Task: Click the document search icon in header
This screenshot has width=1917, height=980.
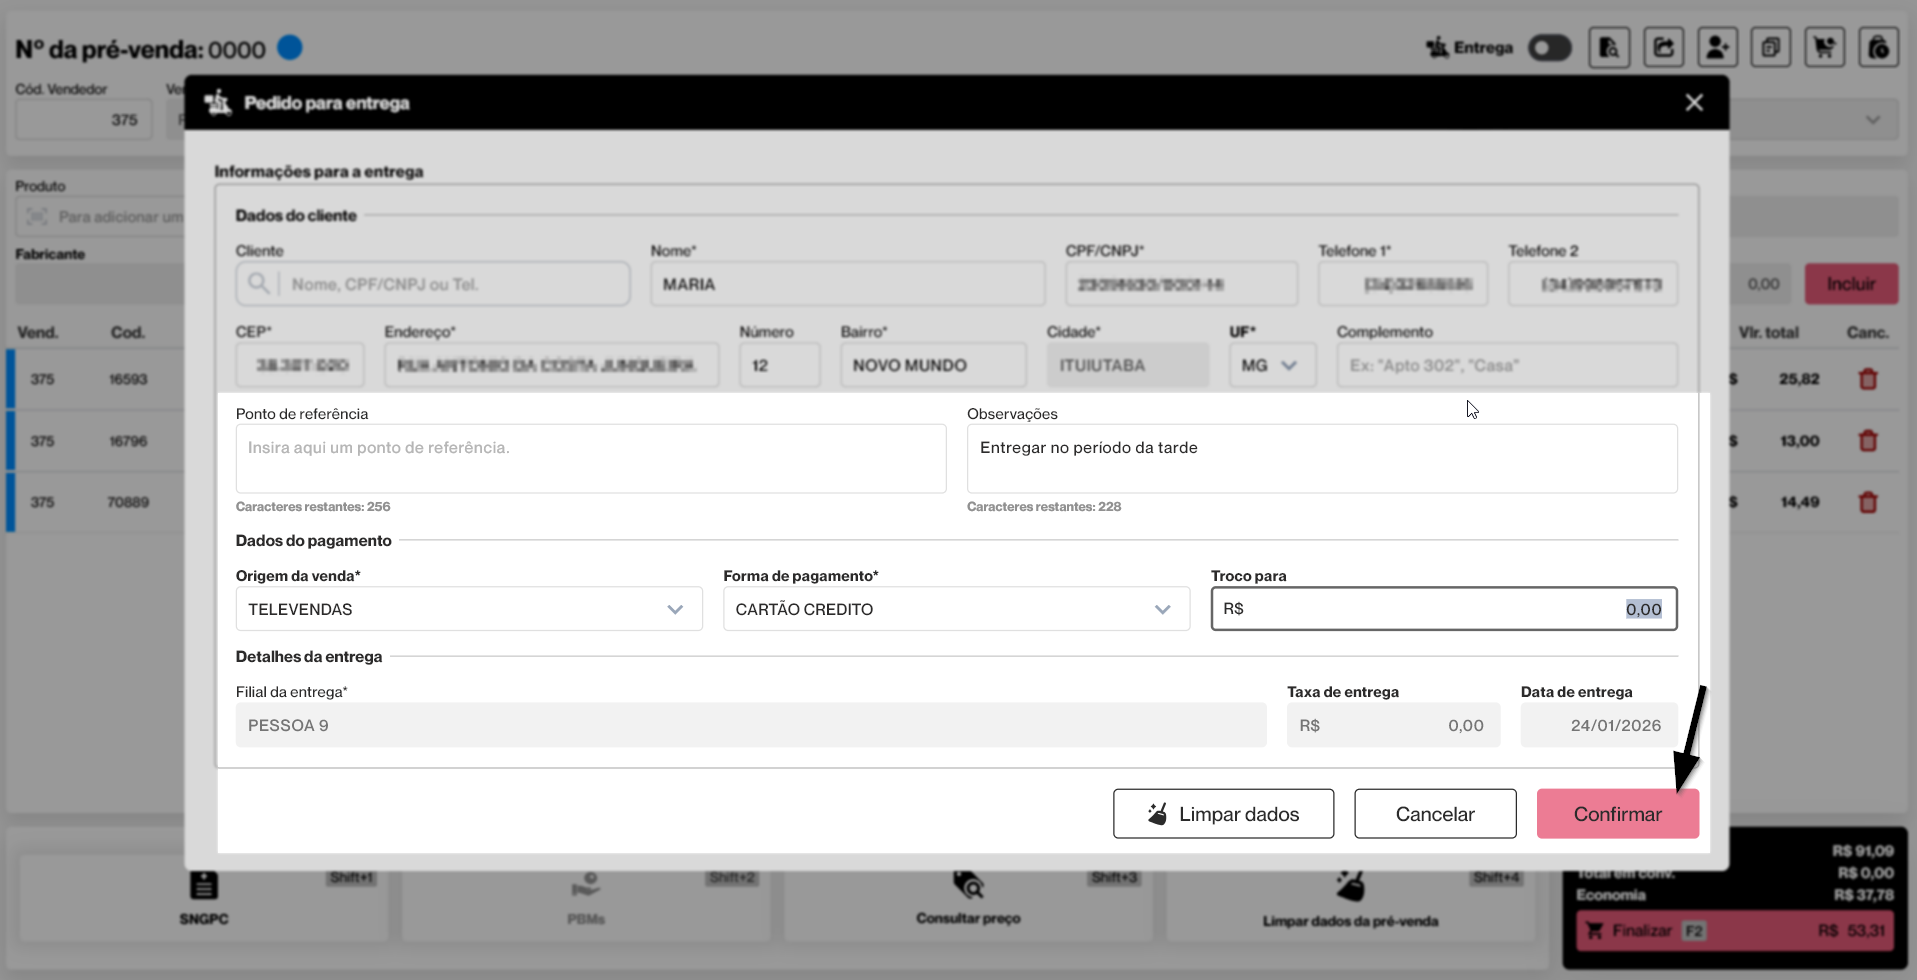Action: click(1609, 48)
